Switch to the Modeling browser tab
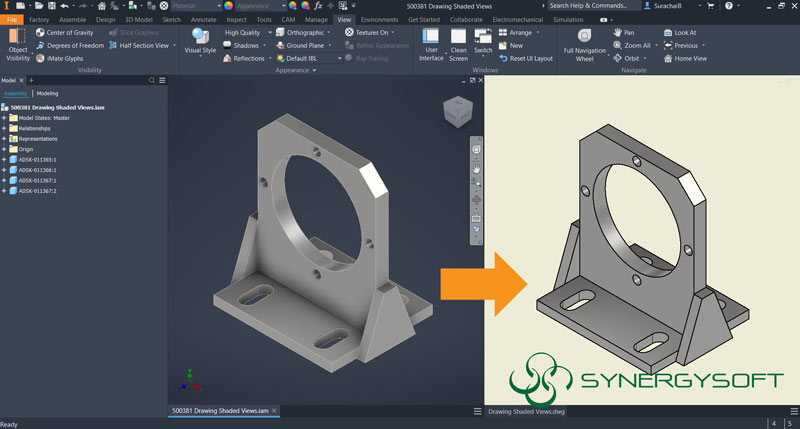 48,93
